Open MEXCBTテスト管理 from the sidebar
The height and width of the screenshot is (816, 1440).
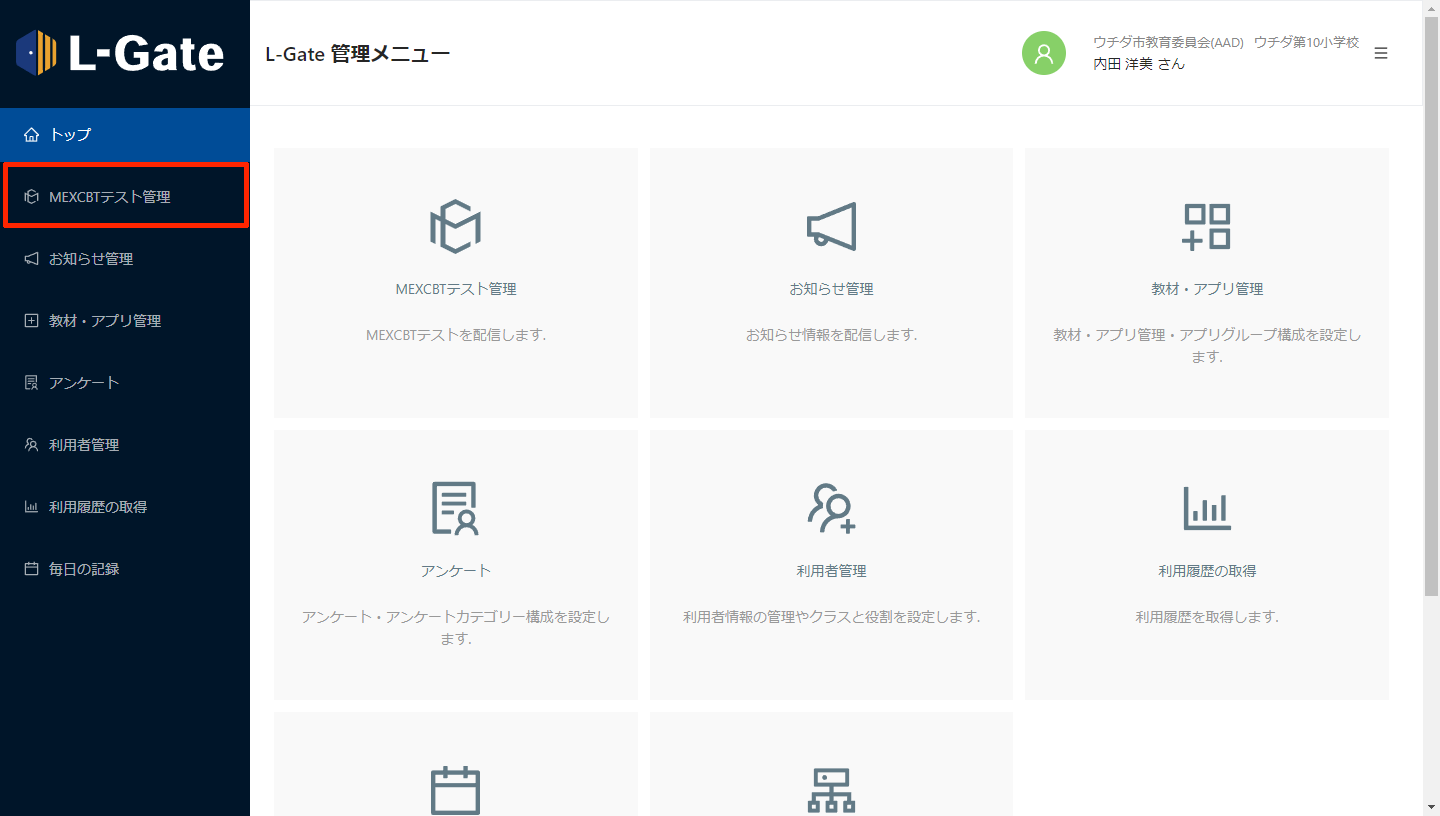point(125,197)
